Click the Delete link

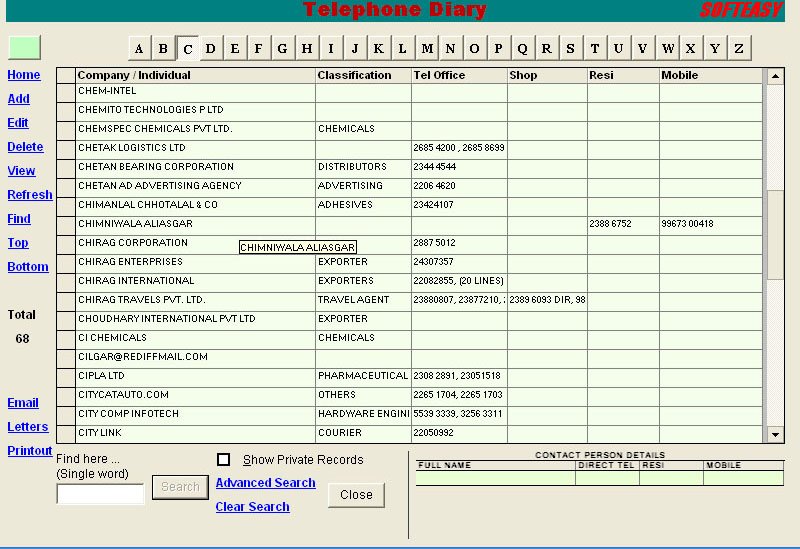(x=25, y=146)
